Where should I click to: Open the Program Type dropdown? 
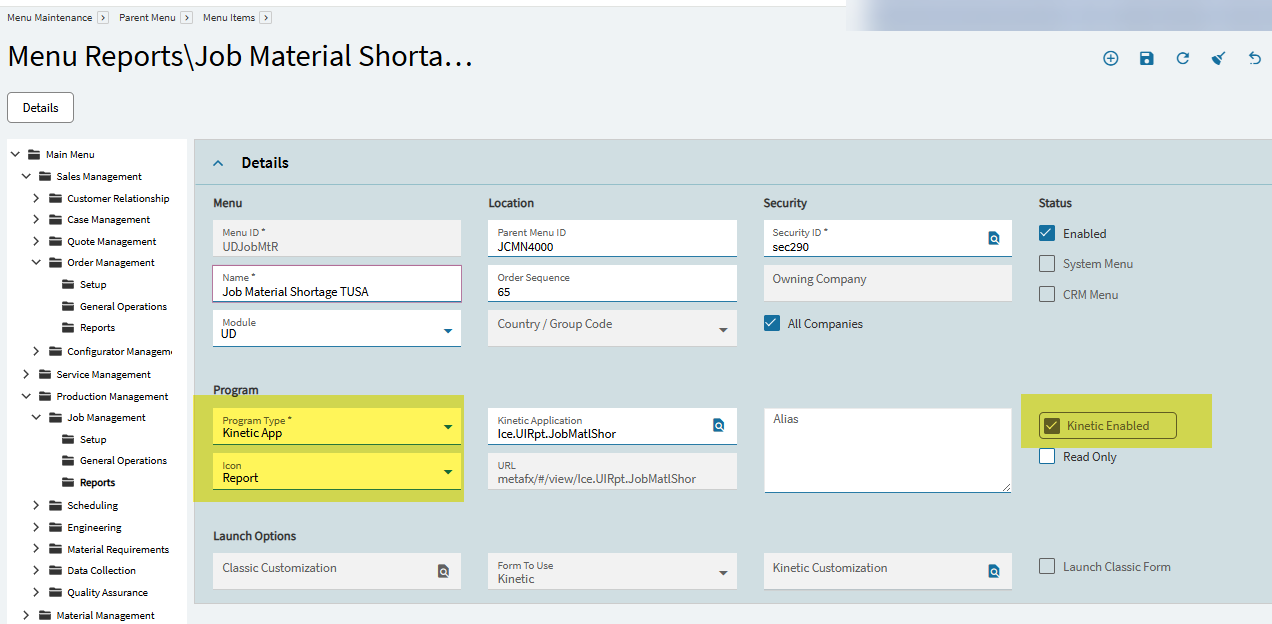tap(447, 428)
